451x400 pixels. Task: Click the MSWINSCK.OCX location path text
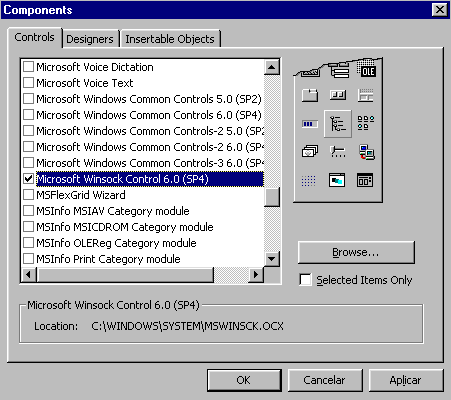187,326
